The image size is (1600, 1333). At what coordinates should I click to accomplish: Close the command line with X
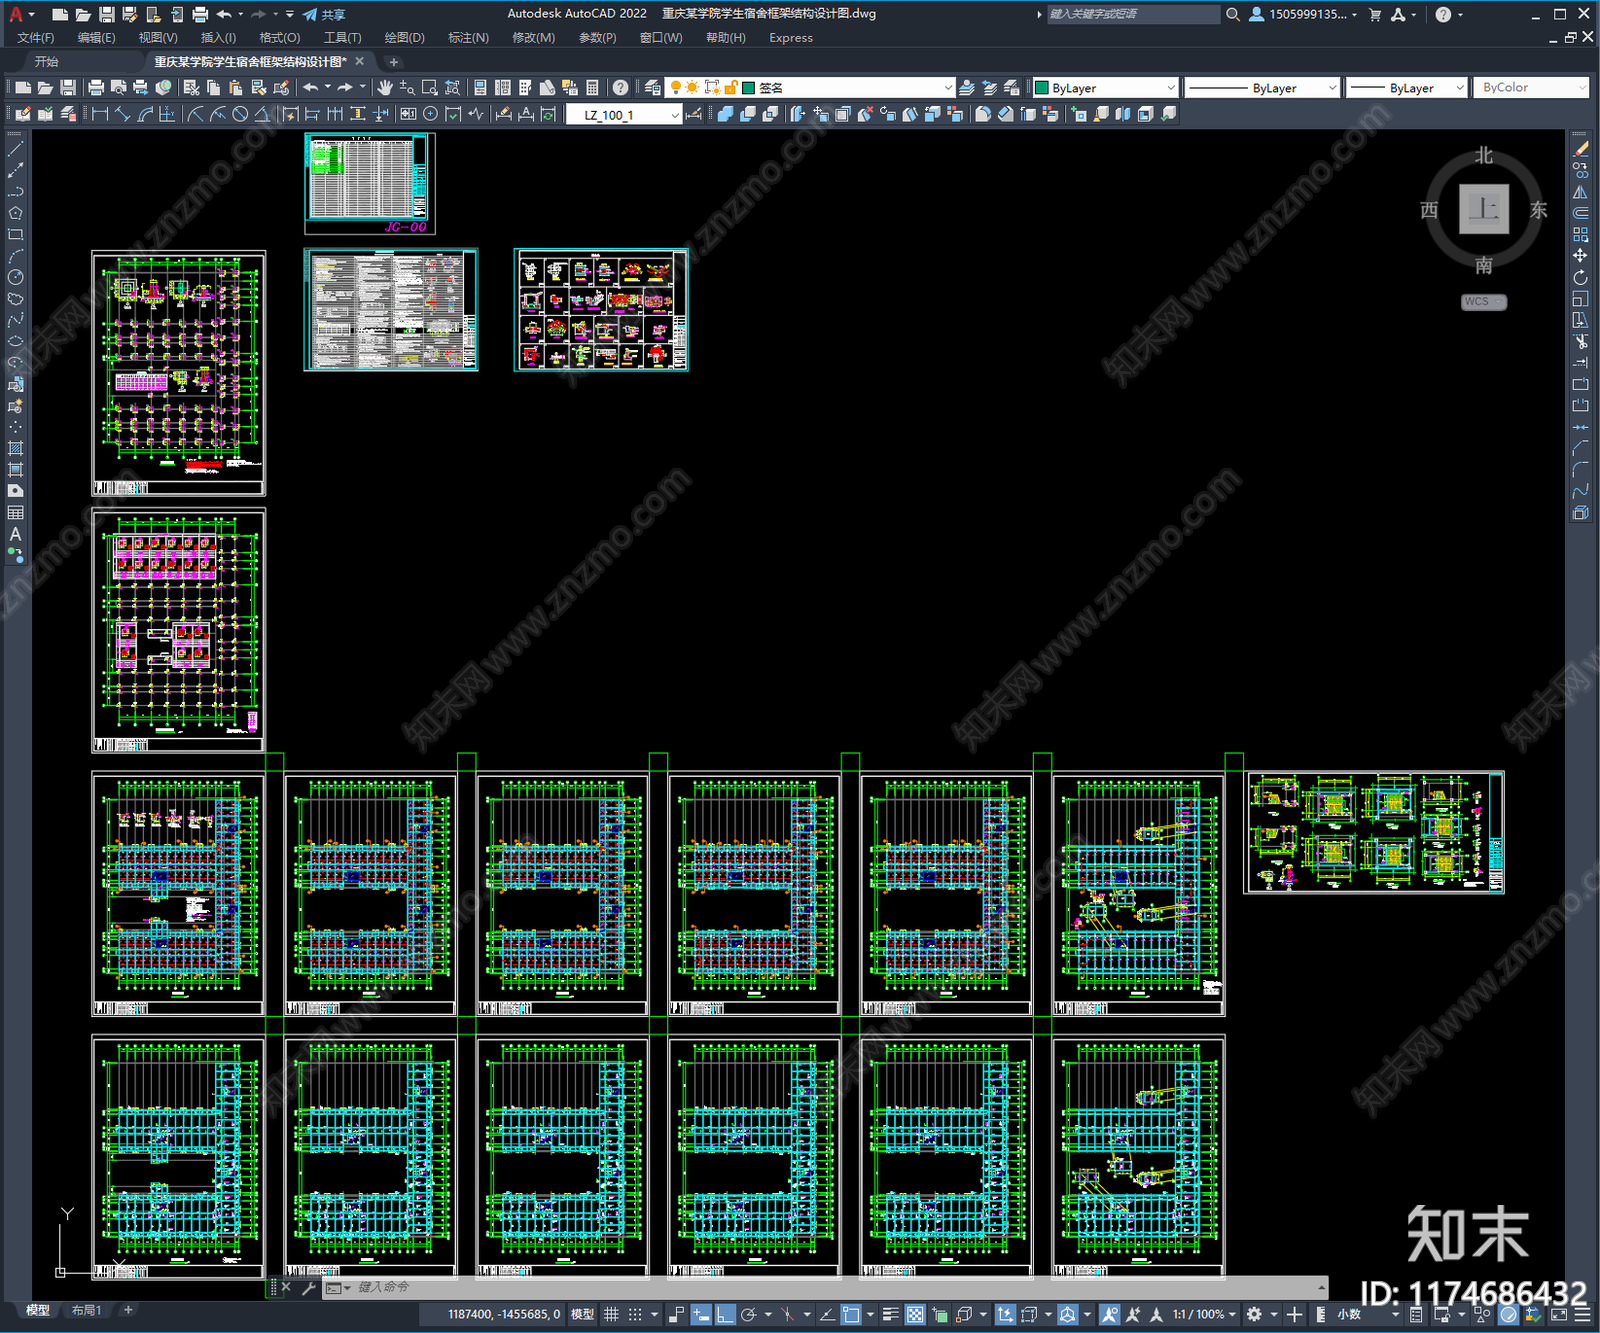[x=286, y=1287]
